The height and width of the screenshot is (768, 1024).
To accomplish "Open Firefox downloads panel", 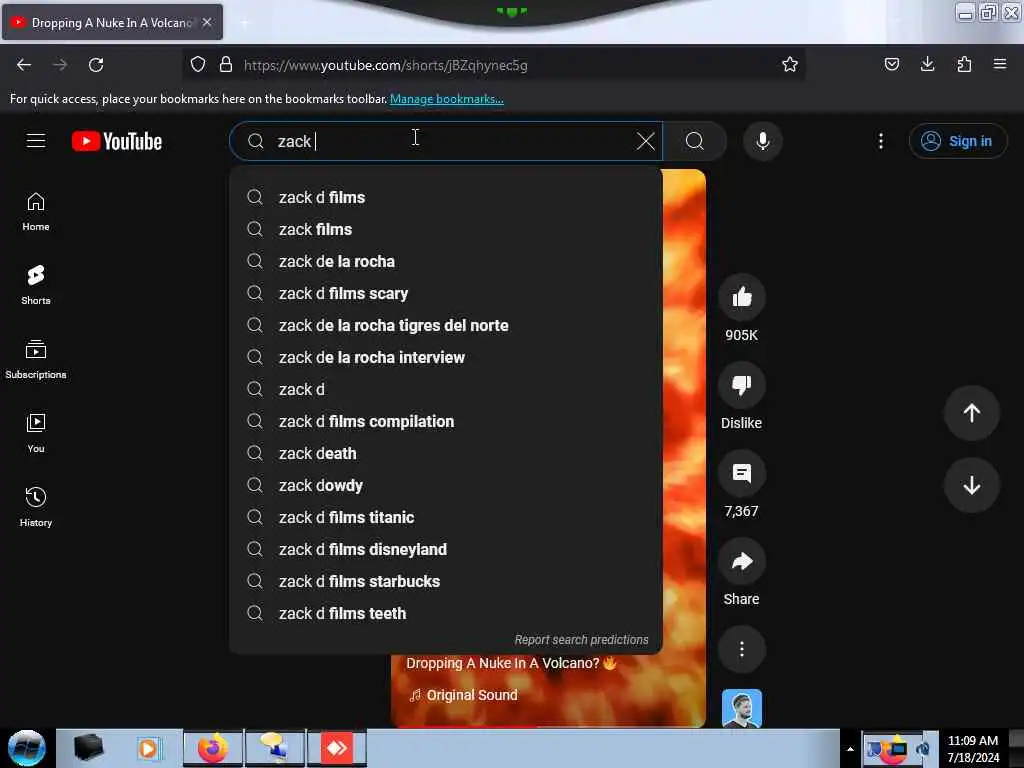I will click(927, 65).
